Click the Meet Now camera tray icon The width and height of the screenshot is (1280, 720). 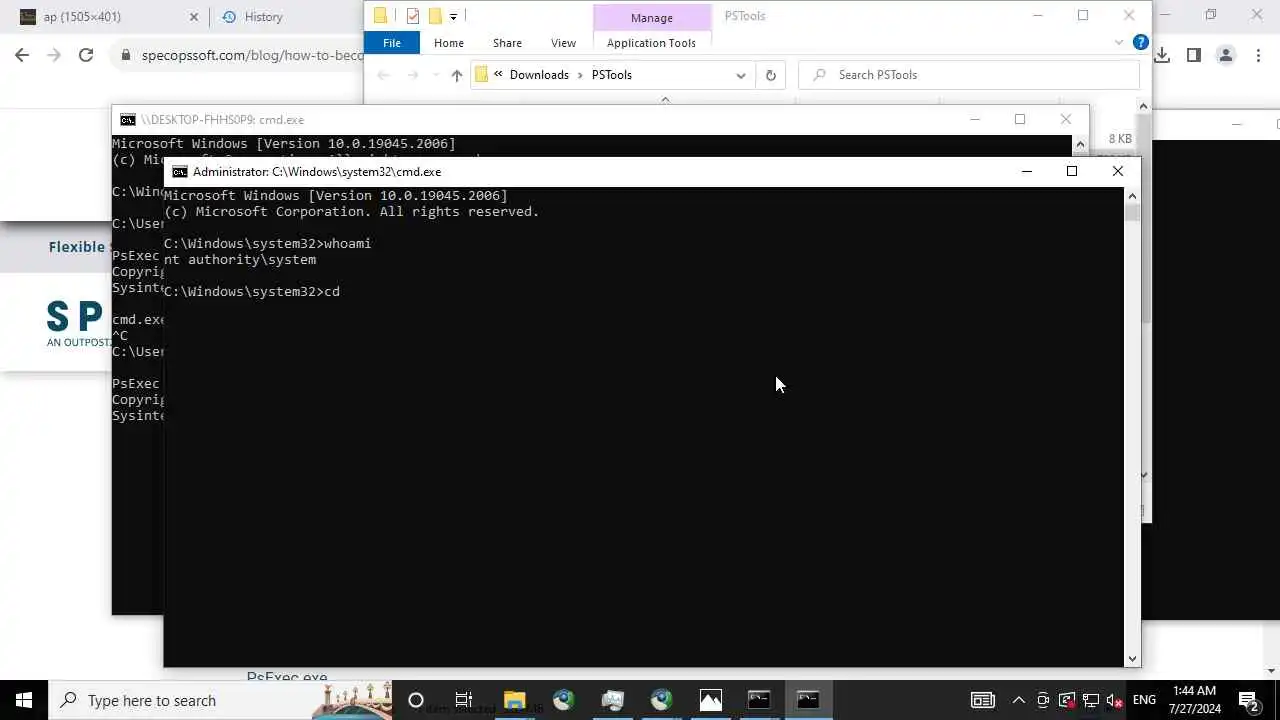click(1042, 700)
